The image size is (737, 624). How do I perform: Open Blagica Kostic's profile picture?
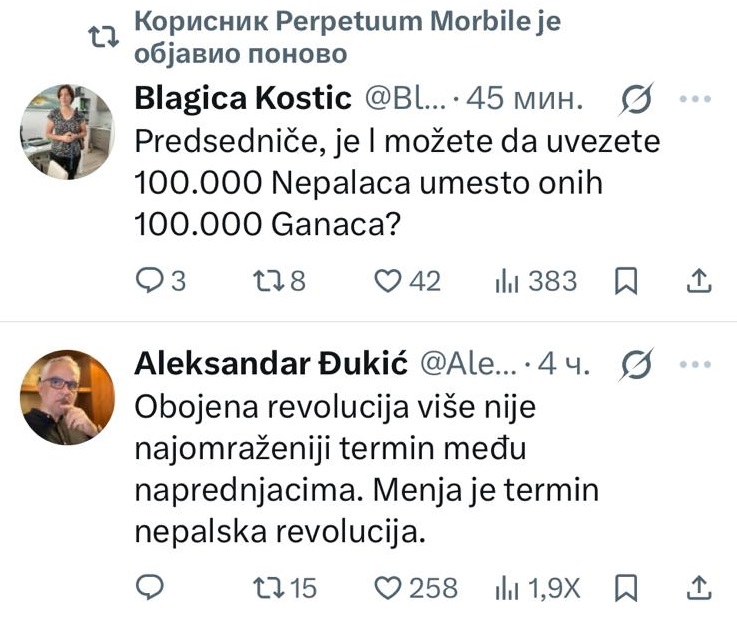tap(67, 132)
